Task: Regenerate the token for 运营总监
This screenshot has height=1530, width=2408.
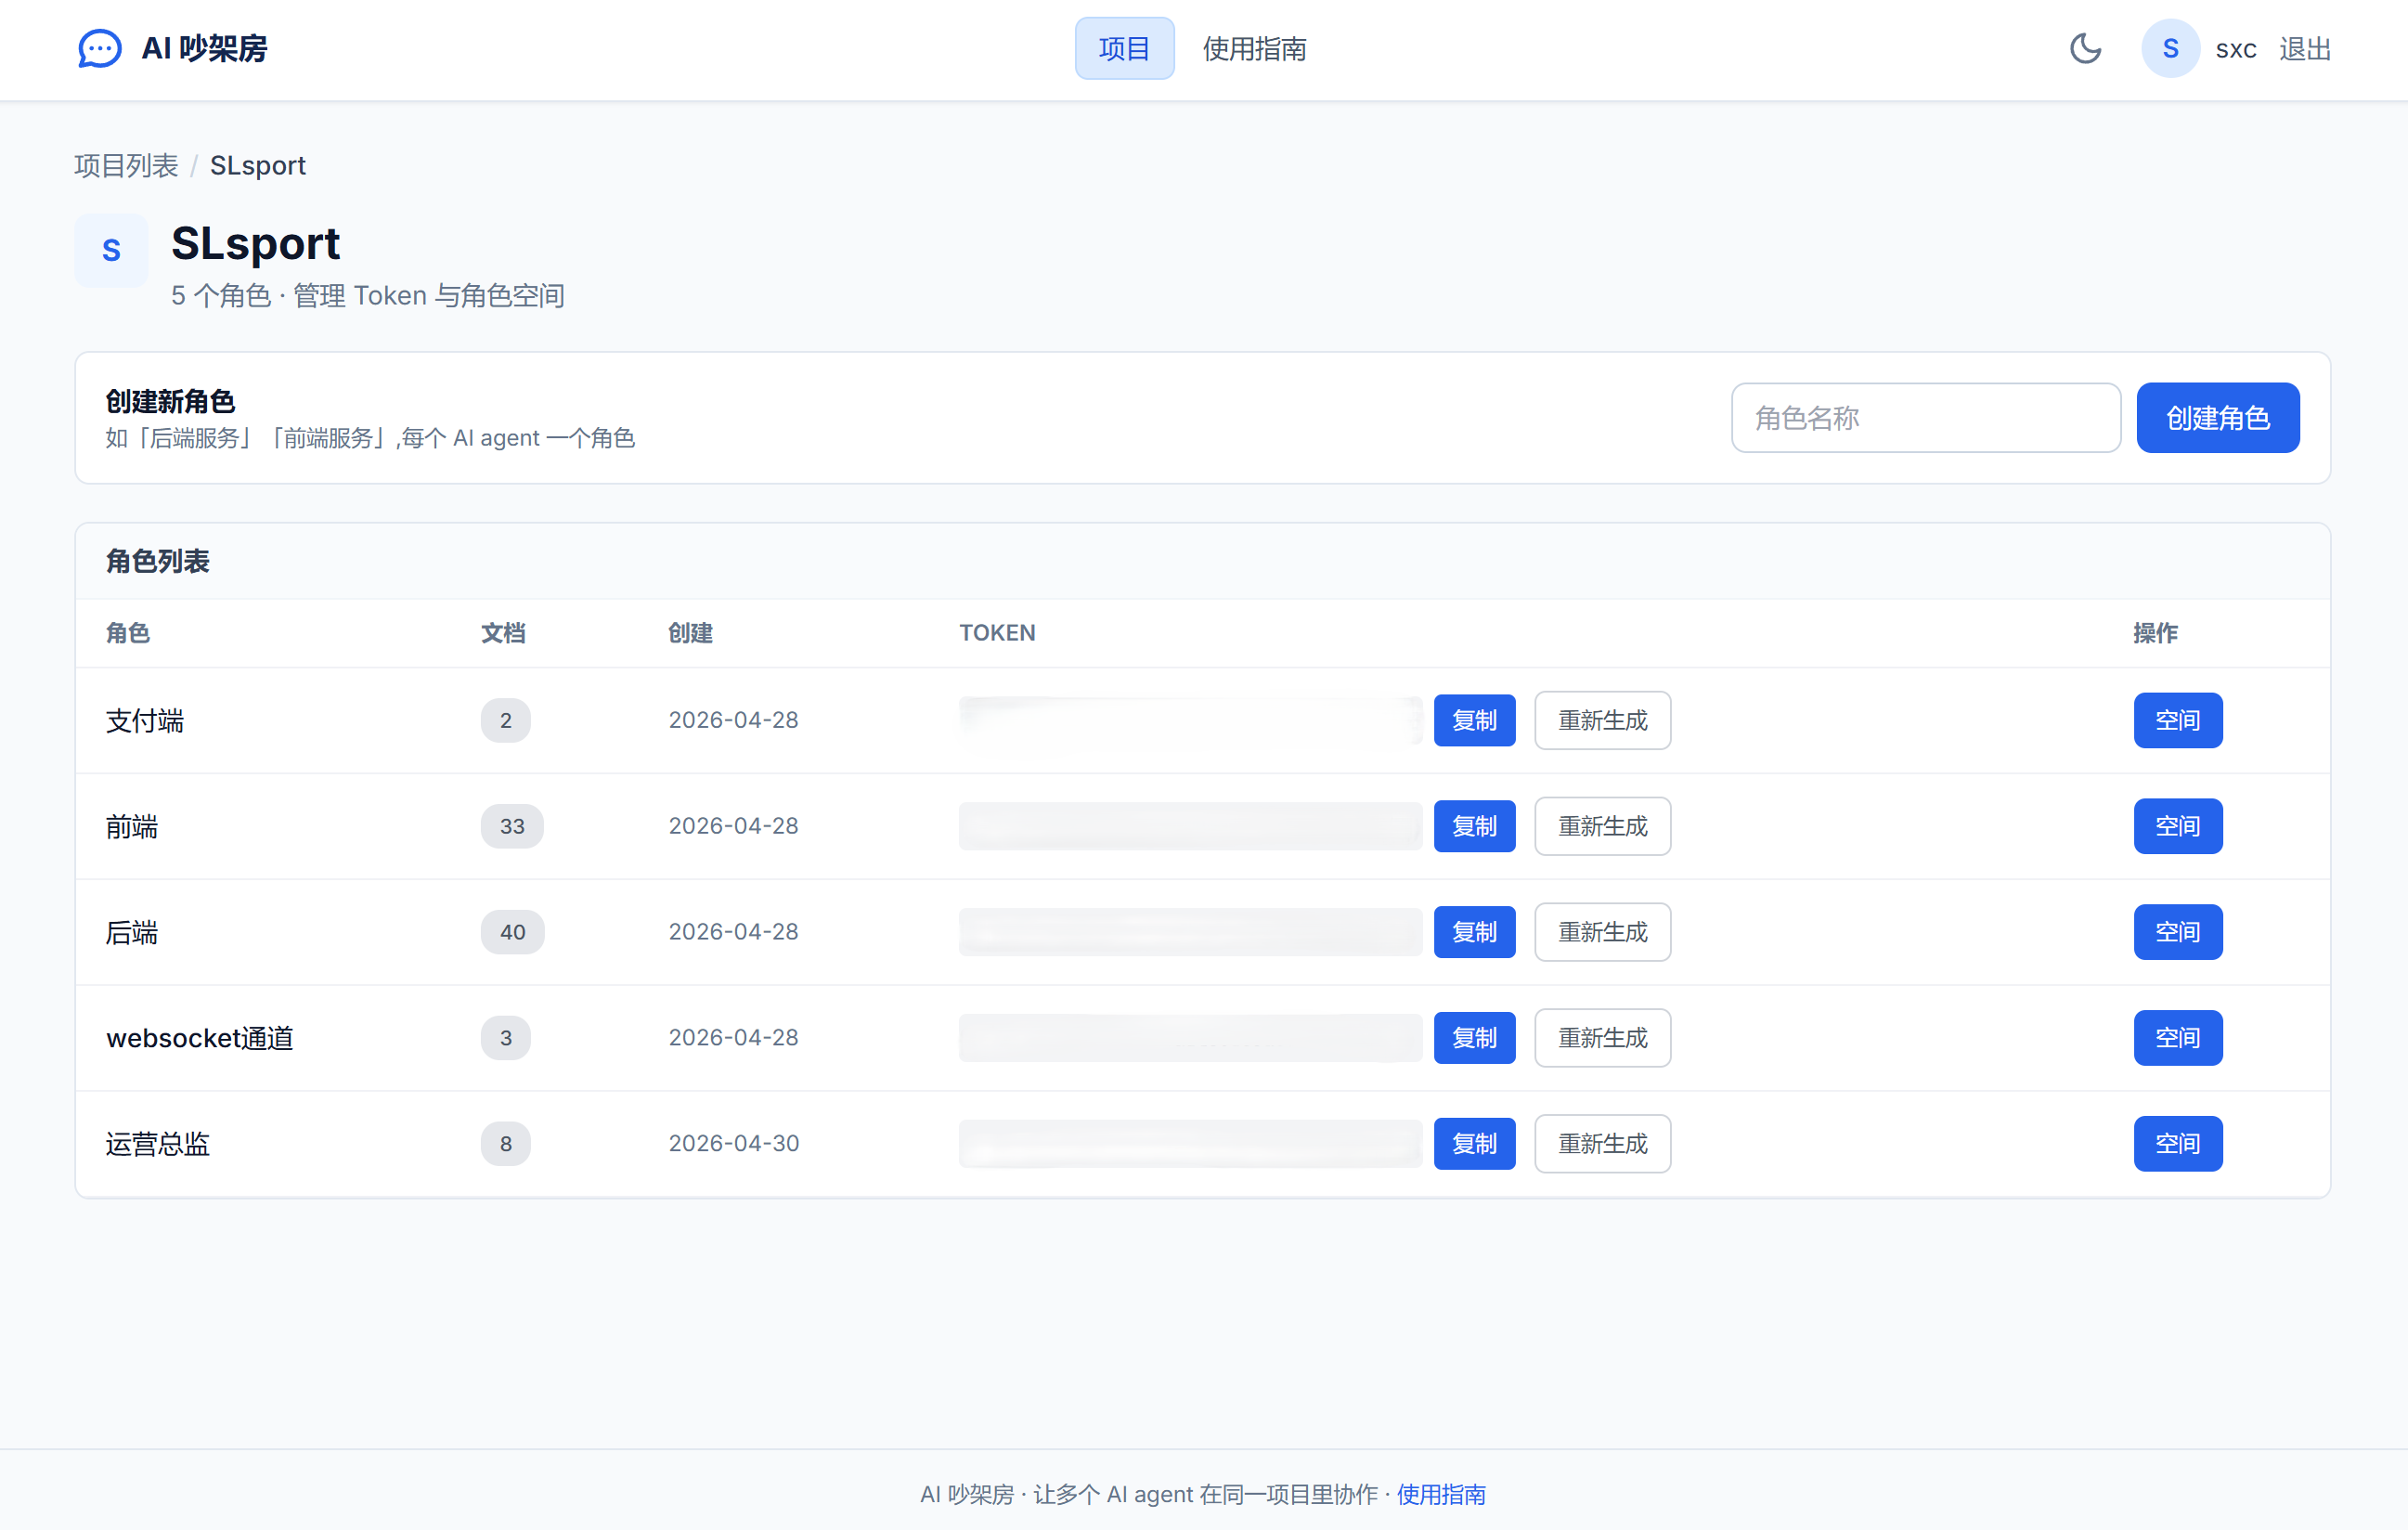Action: click(x=1602, y=1144)
